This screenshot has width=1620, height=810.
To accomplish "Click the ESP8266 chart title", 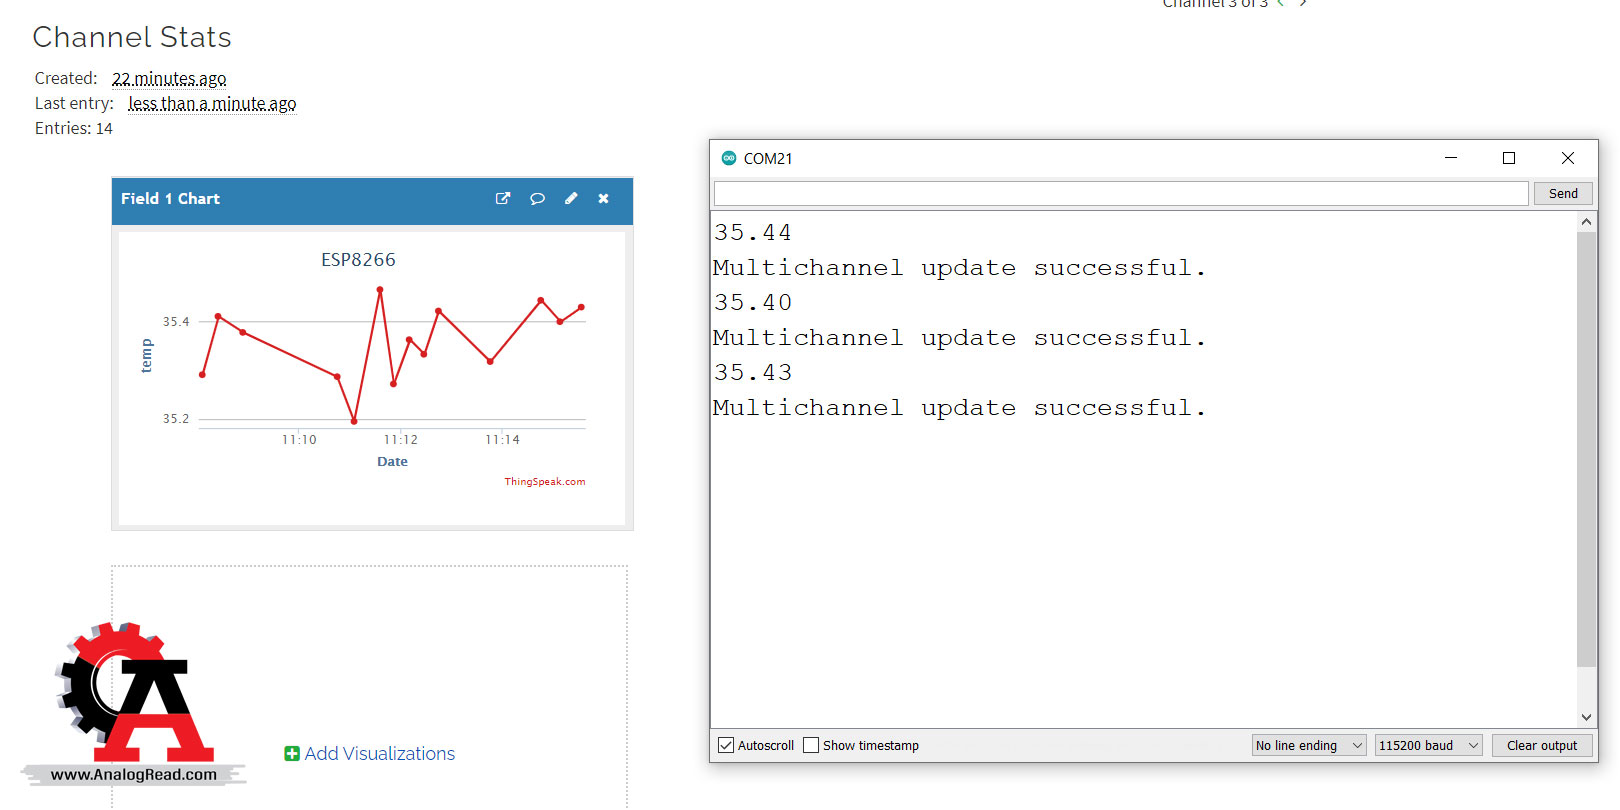I will [x=358, y=260].
